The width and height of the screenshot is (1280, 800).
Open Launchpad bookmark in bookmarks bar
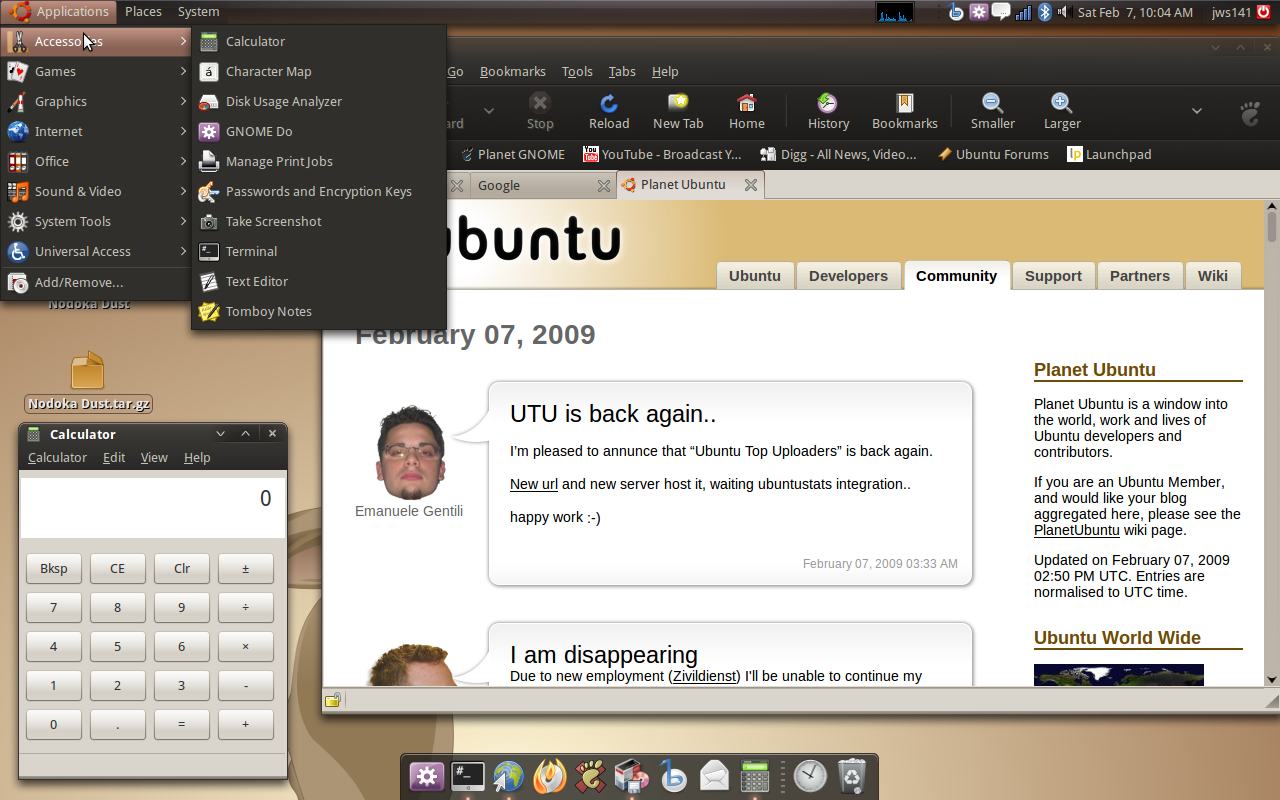coord(1110,154)
